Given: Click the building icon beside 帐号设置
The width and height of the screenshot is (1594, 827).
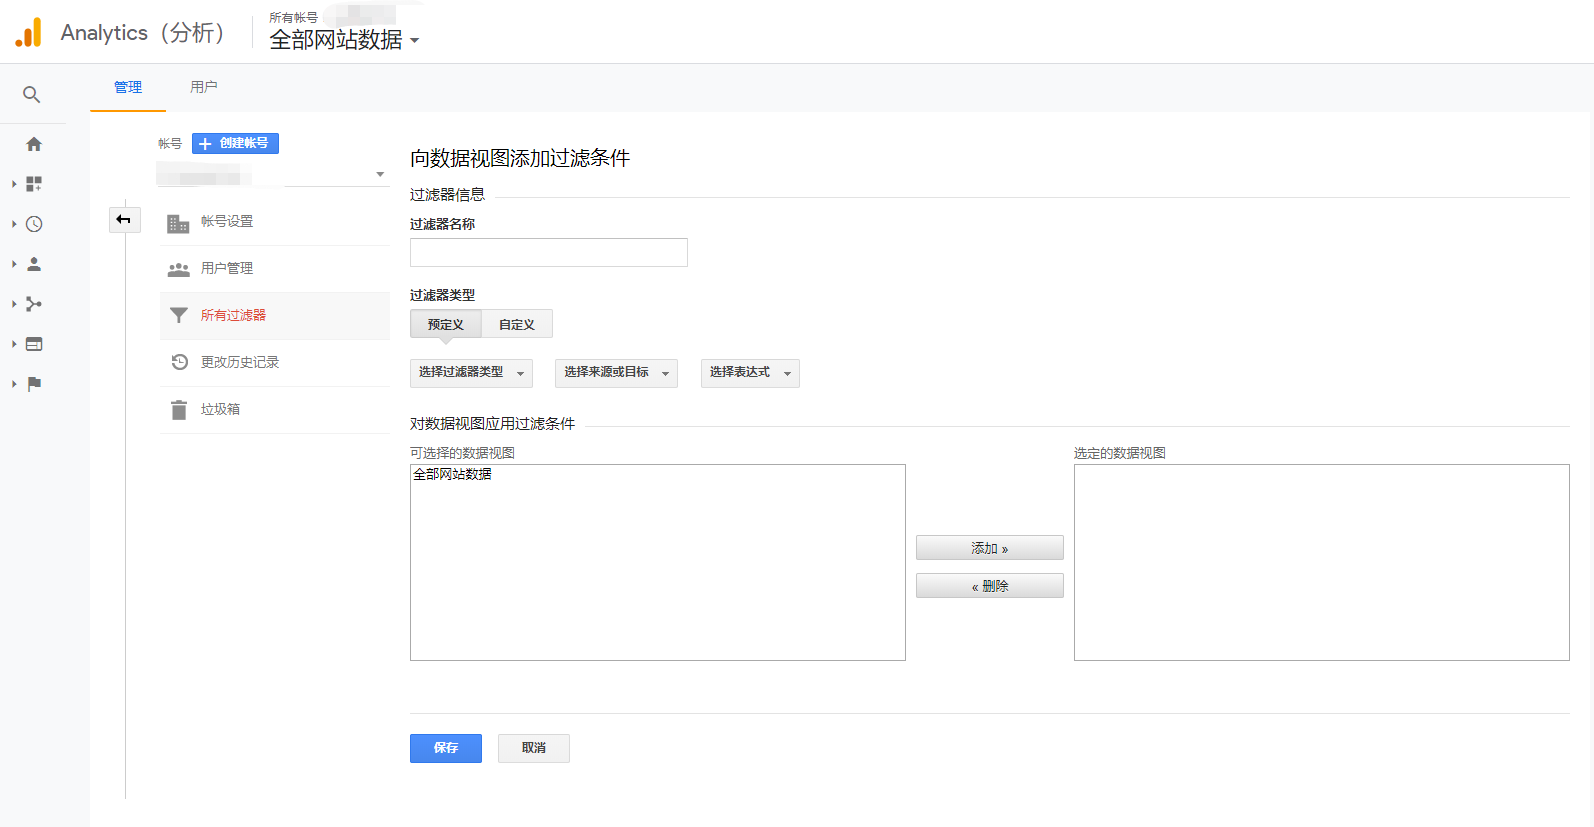Looking at the screenshot, I should click(x=178, y=223).
